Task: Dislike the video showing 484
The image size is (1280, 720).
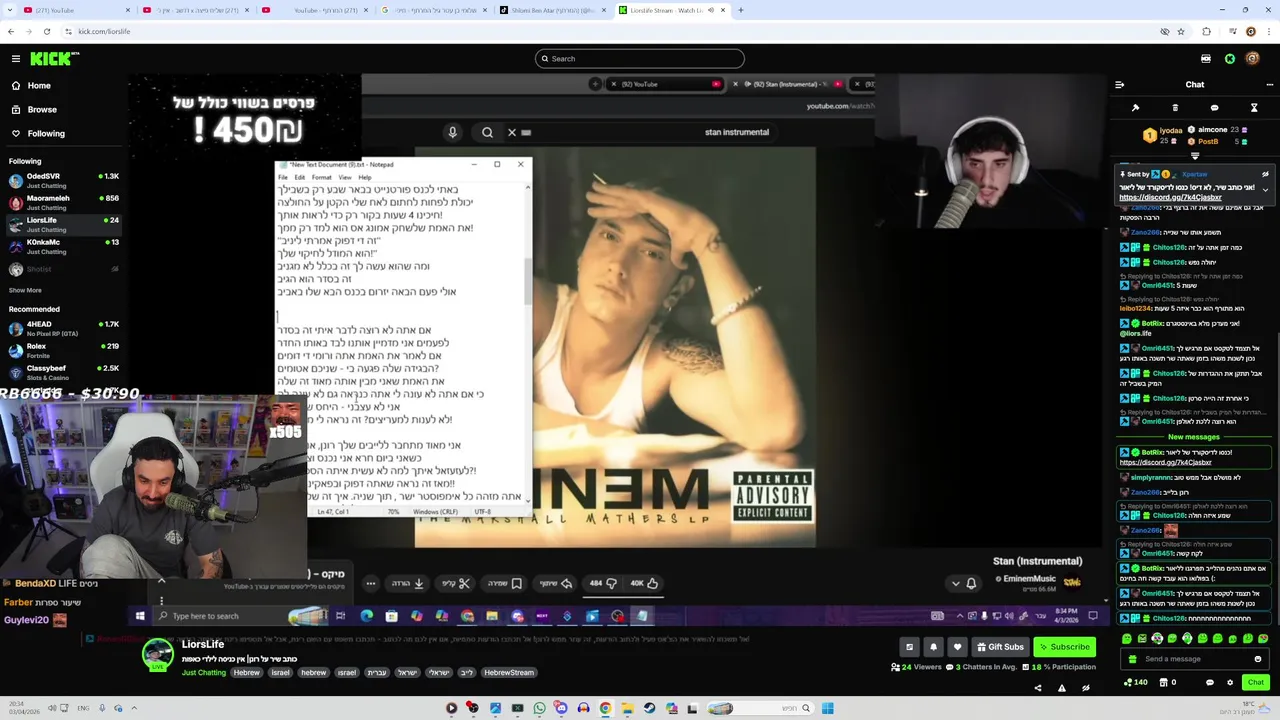Action: coord(603,583)
